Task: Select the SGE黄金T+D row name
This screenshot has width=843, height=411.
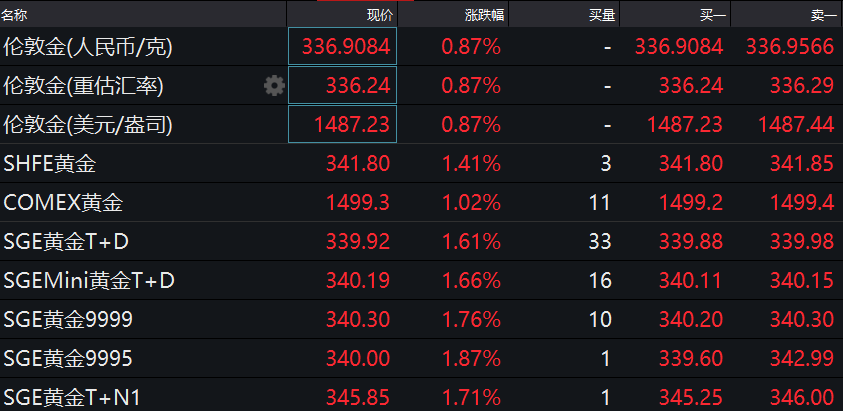Action: point(66,242)
